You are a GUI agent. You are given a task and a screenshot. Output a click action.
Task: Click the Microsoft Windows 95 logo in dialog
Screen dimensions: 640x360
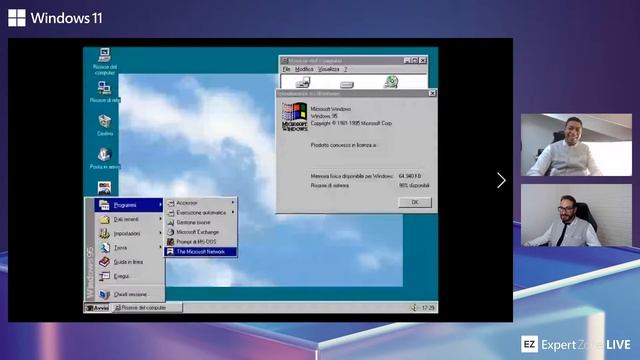point(295,117)
